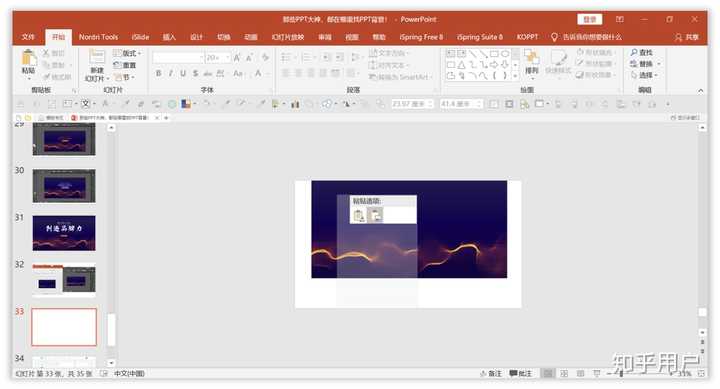Select blank slide 33 thumbnail
This screenshot has height=389, width=720.
tap(64, 327)
